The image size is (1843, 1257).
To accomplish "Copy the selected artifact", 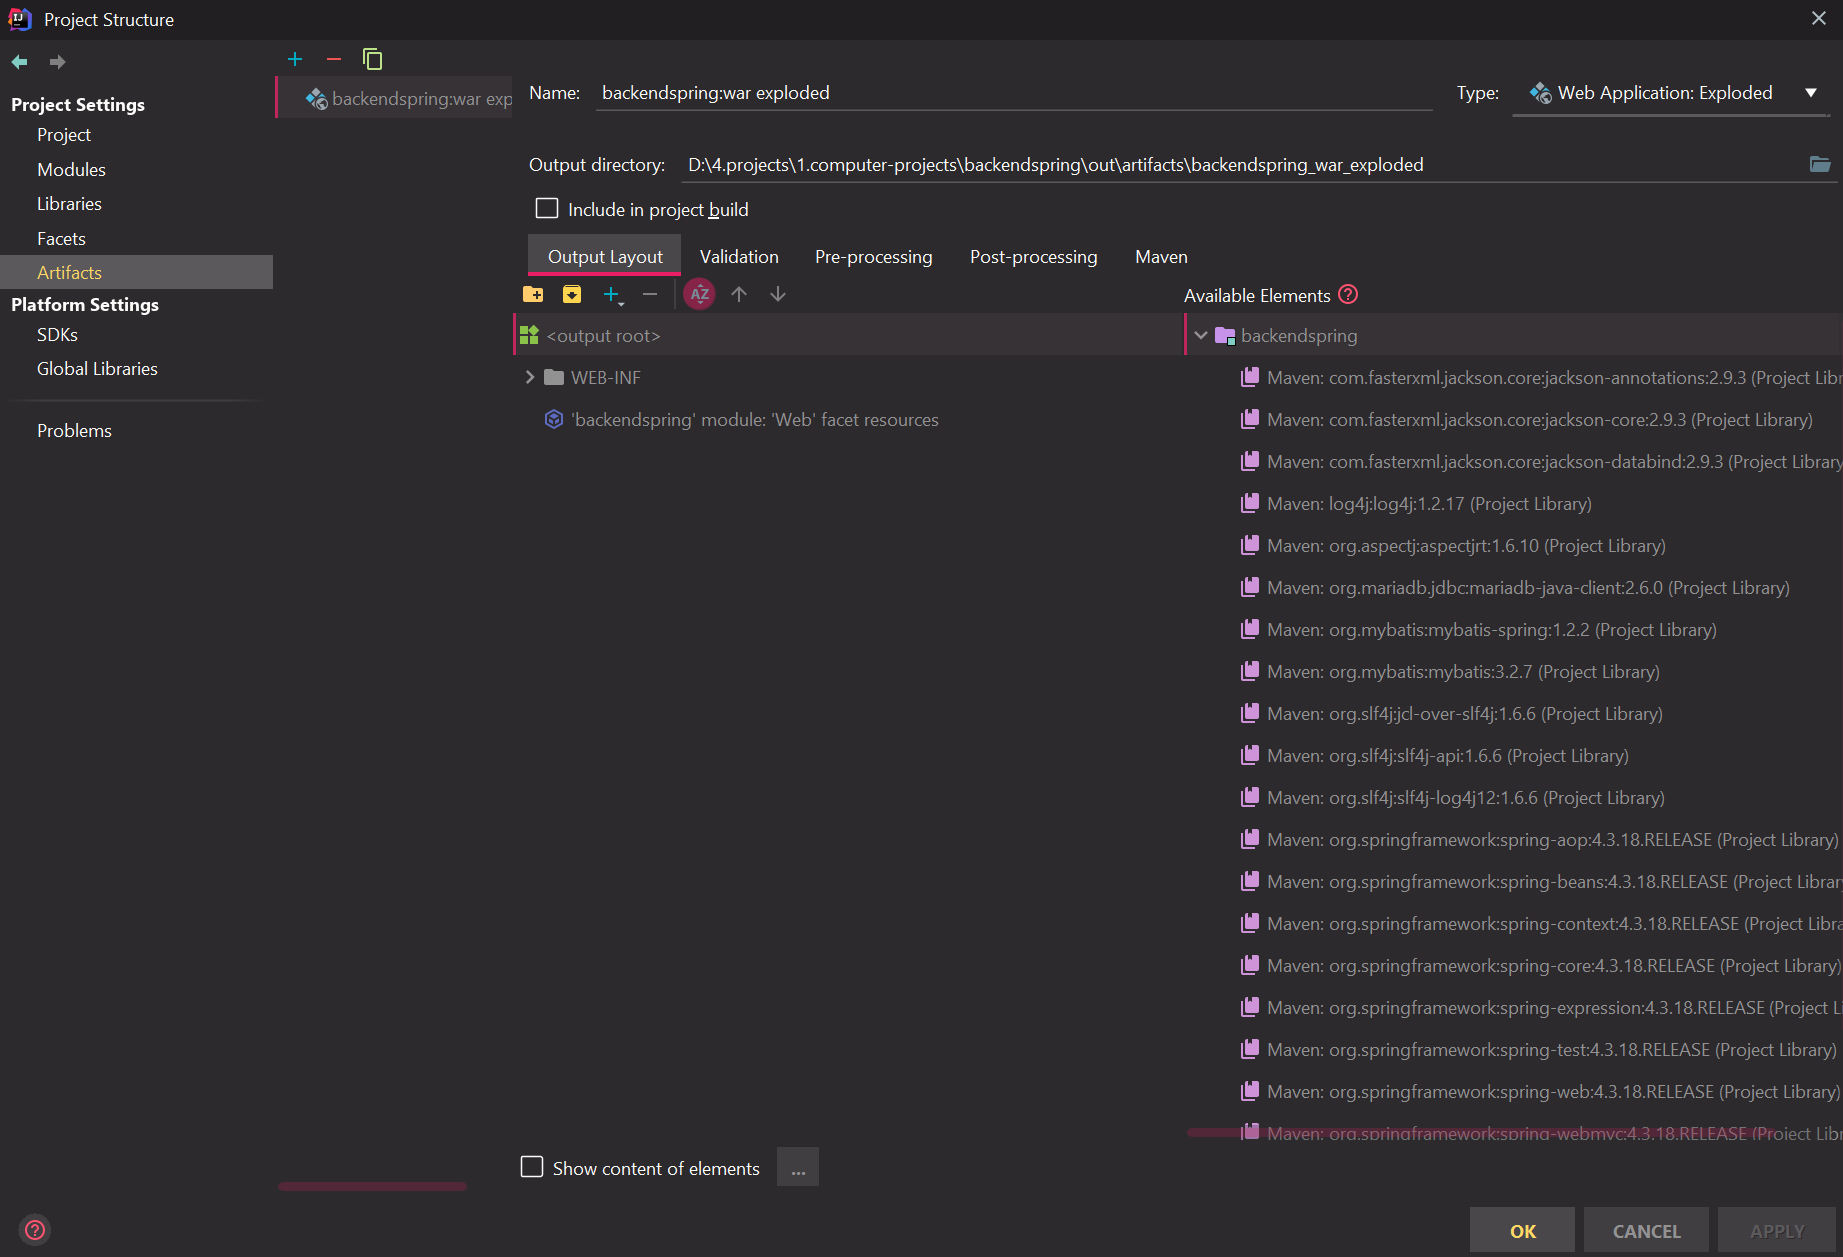I will (x=372, y=59).
